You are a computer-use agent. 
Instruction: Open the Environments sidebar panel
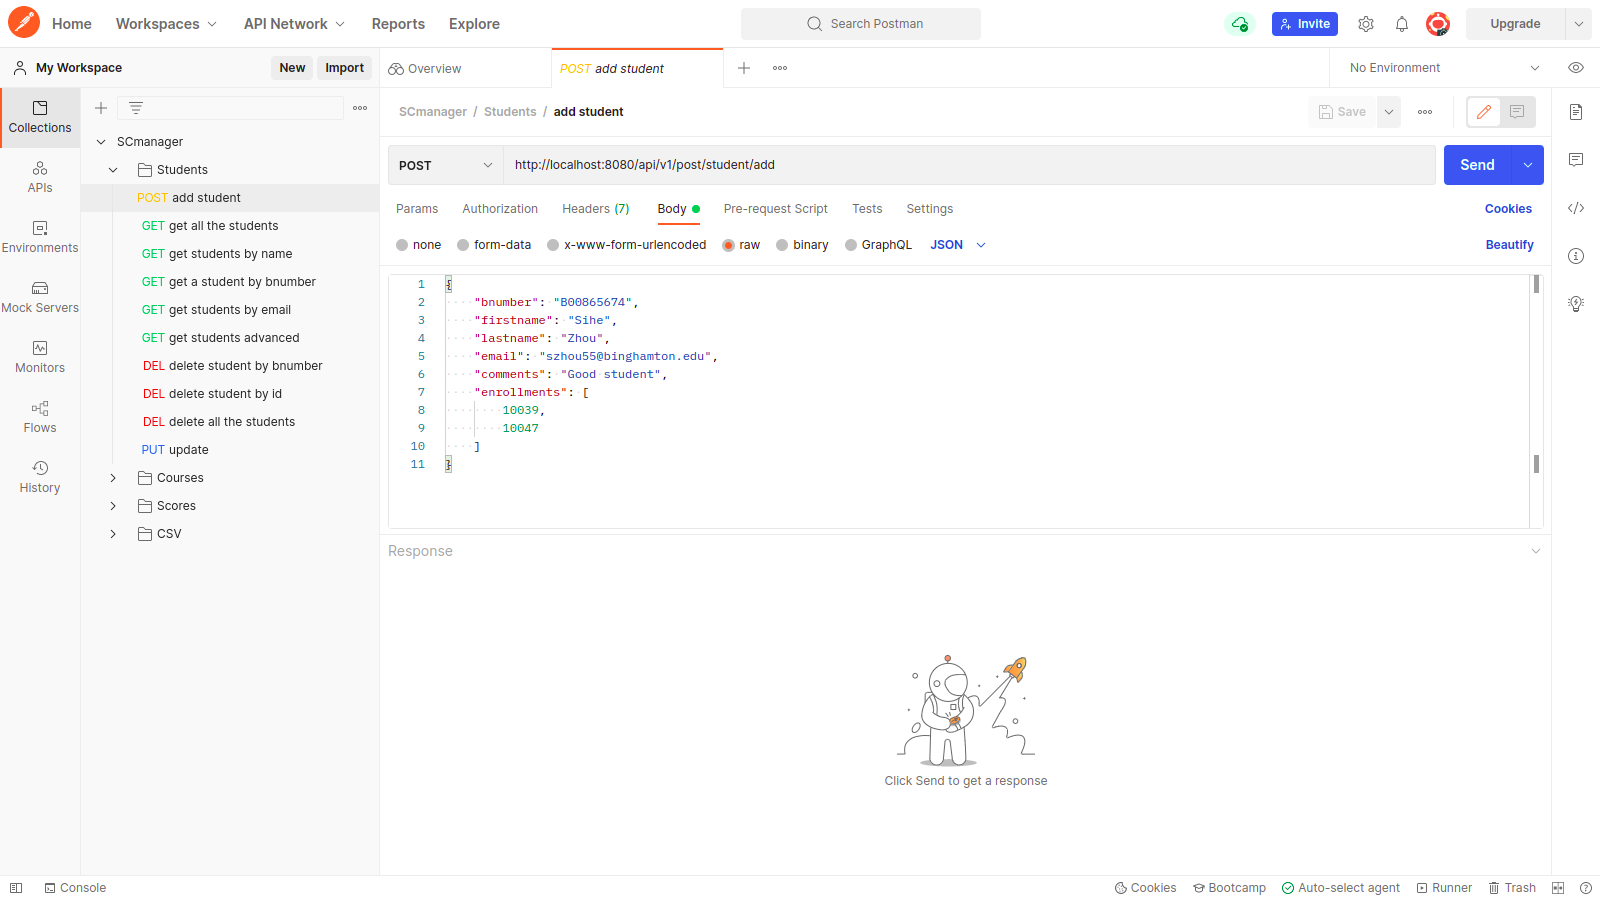tap(40, 237)
